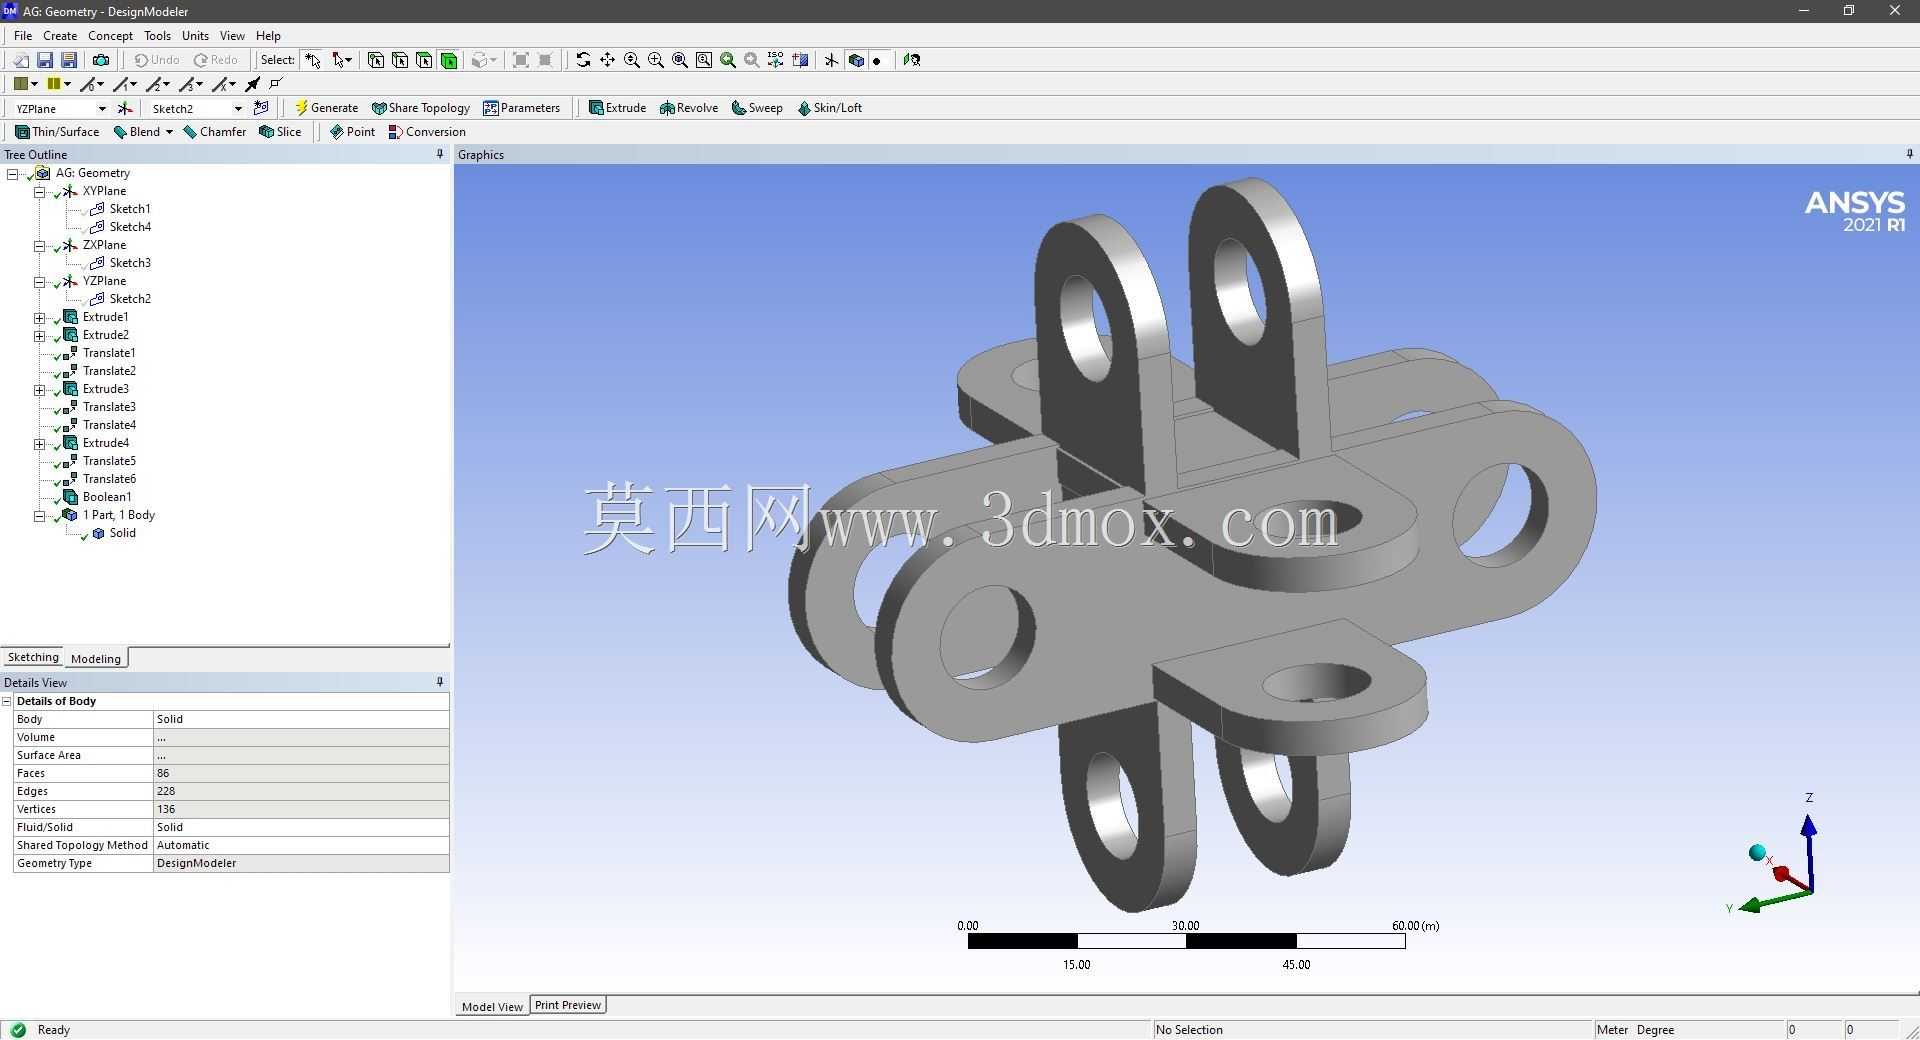
Task: Enable the edge selection filter
Action: 400,60
